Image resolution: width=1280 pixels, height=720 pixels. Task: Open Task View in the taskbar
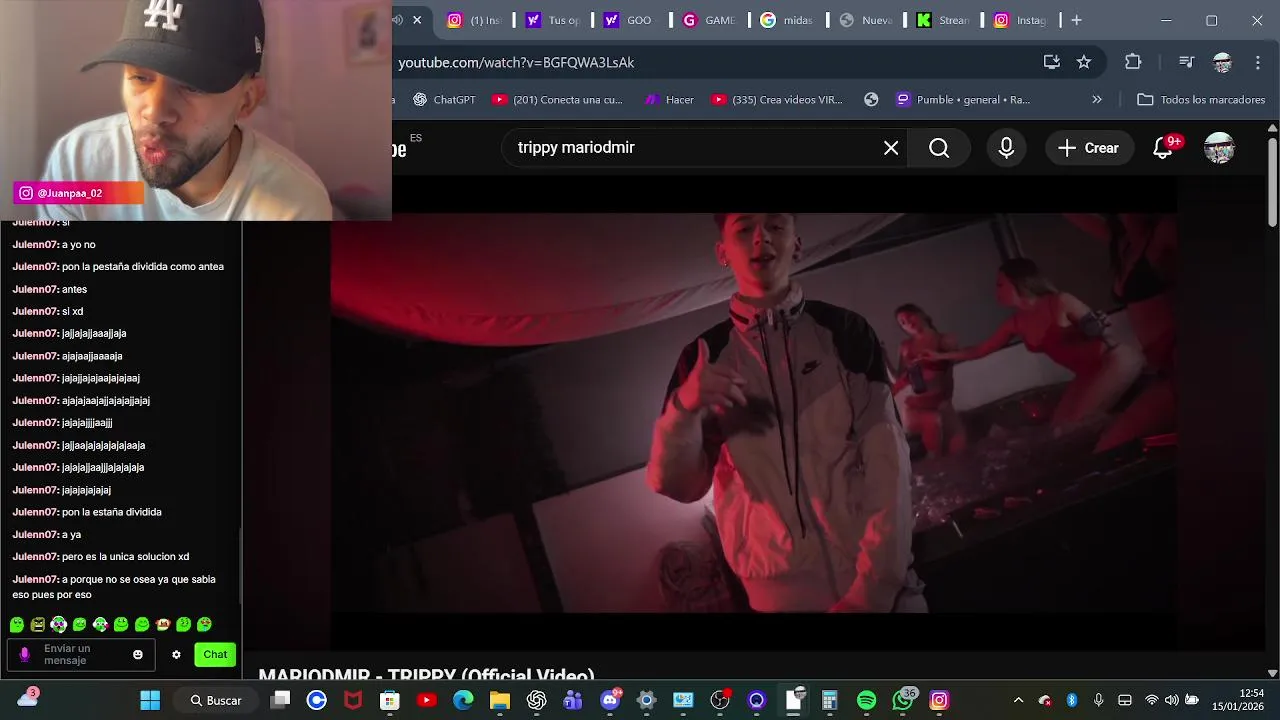[x=281, y=700]
